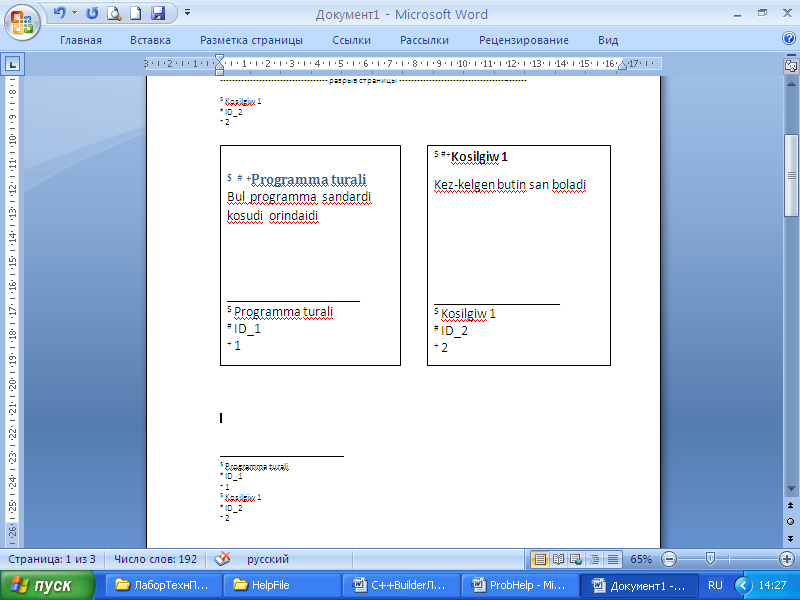
Task: Click the word orindaidi in left box
Action: point(293,216)
